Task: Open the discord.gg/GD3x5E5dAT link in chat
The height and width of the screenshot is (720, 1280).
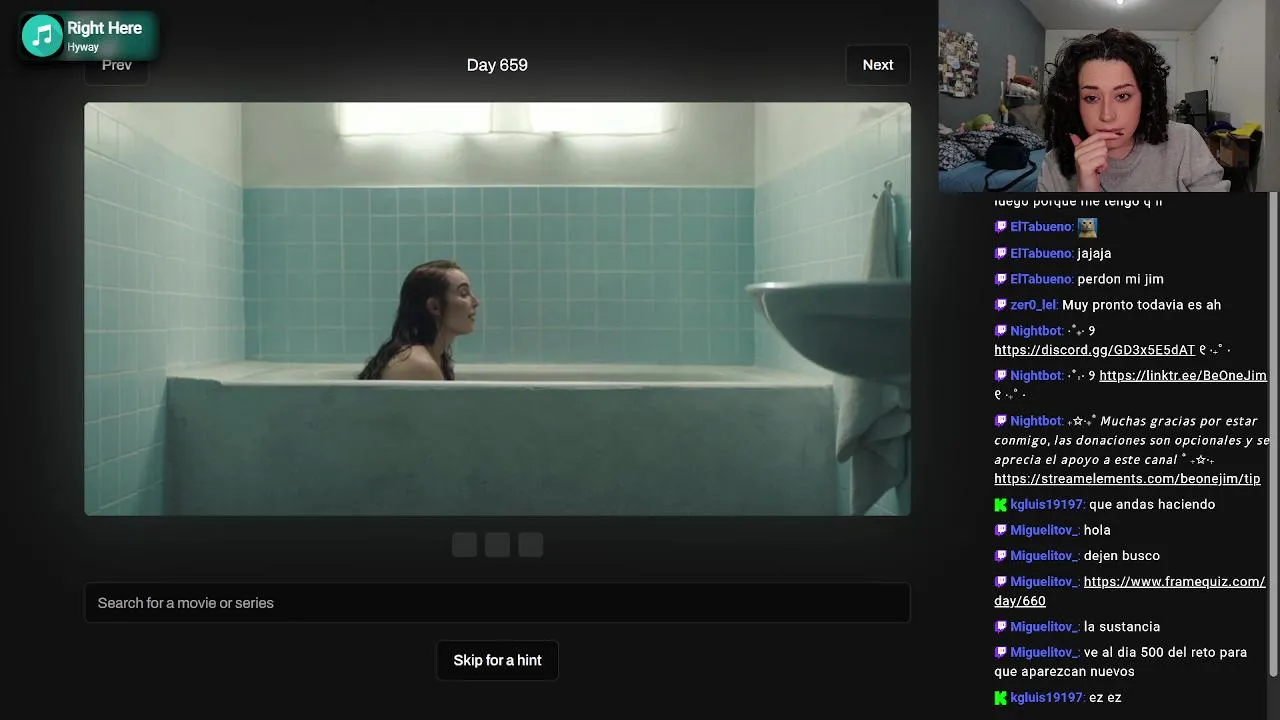Action: 1094,350
